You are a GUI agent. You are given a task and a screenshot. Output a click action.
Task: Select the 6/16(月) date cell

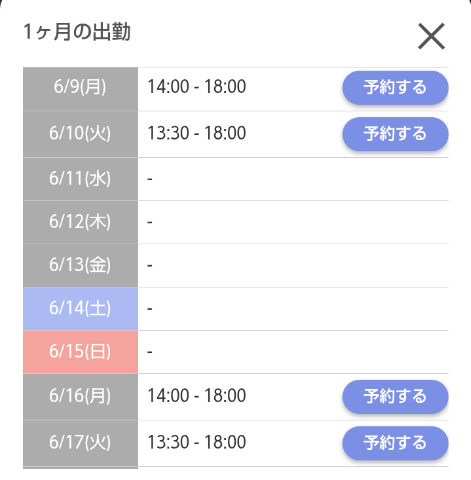pyautogui.click(x=80, y=397)
